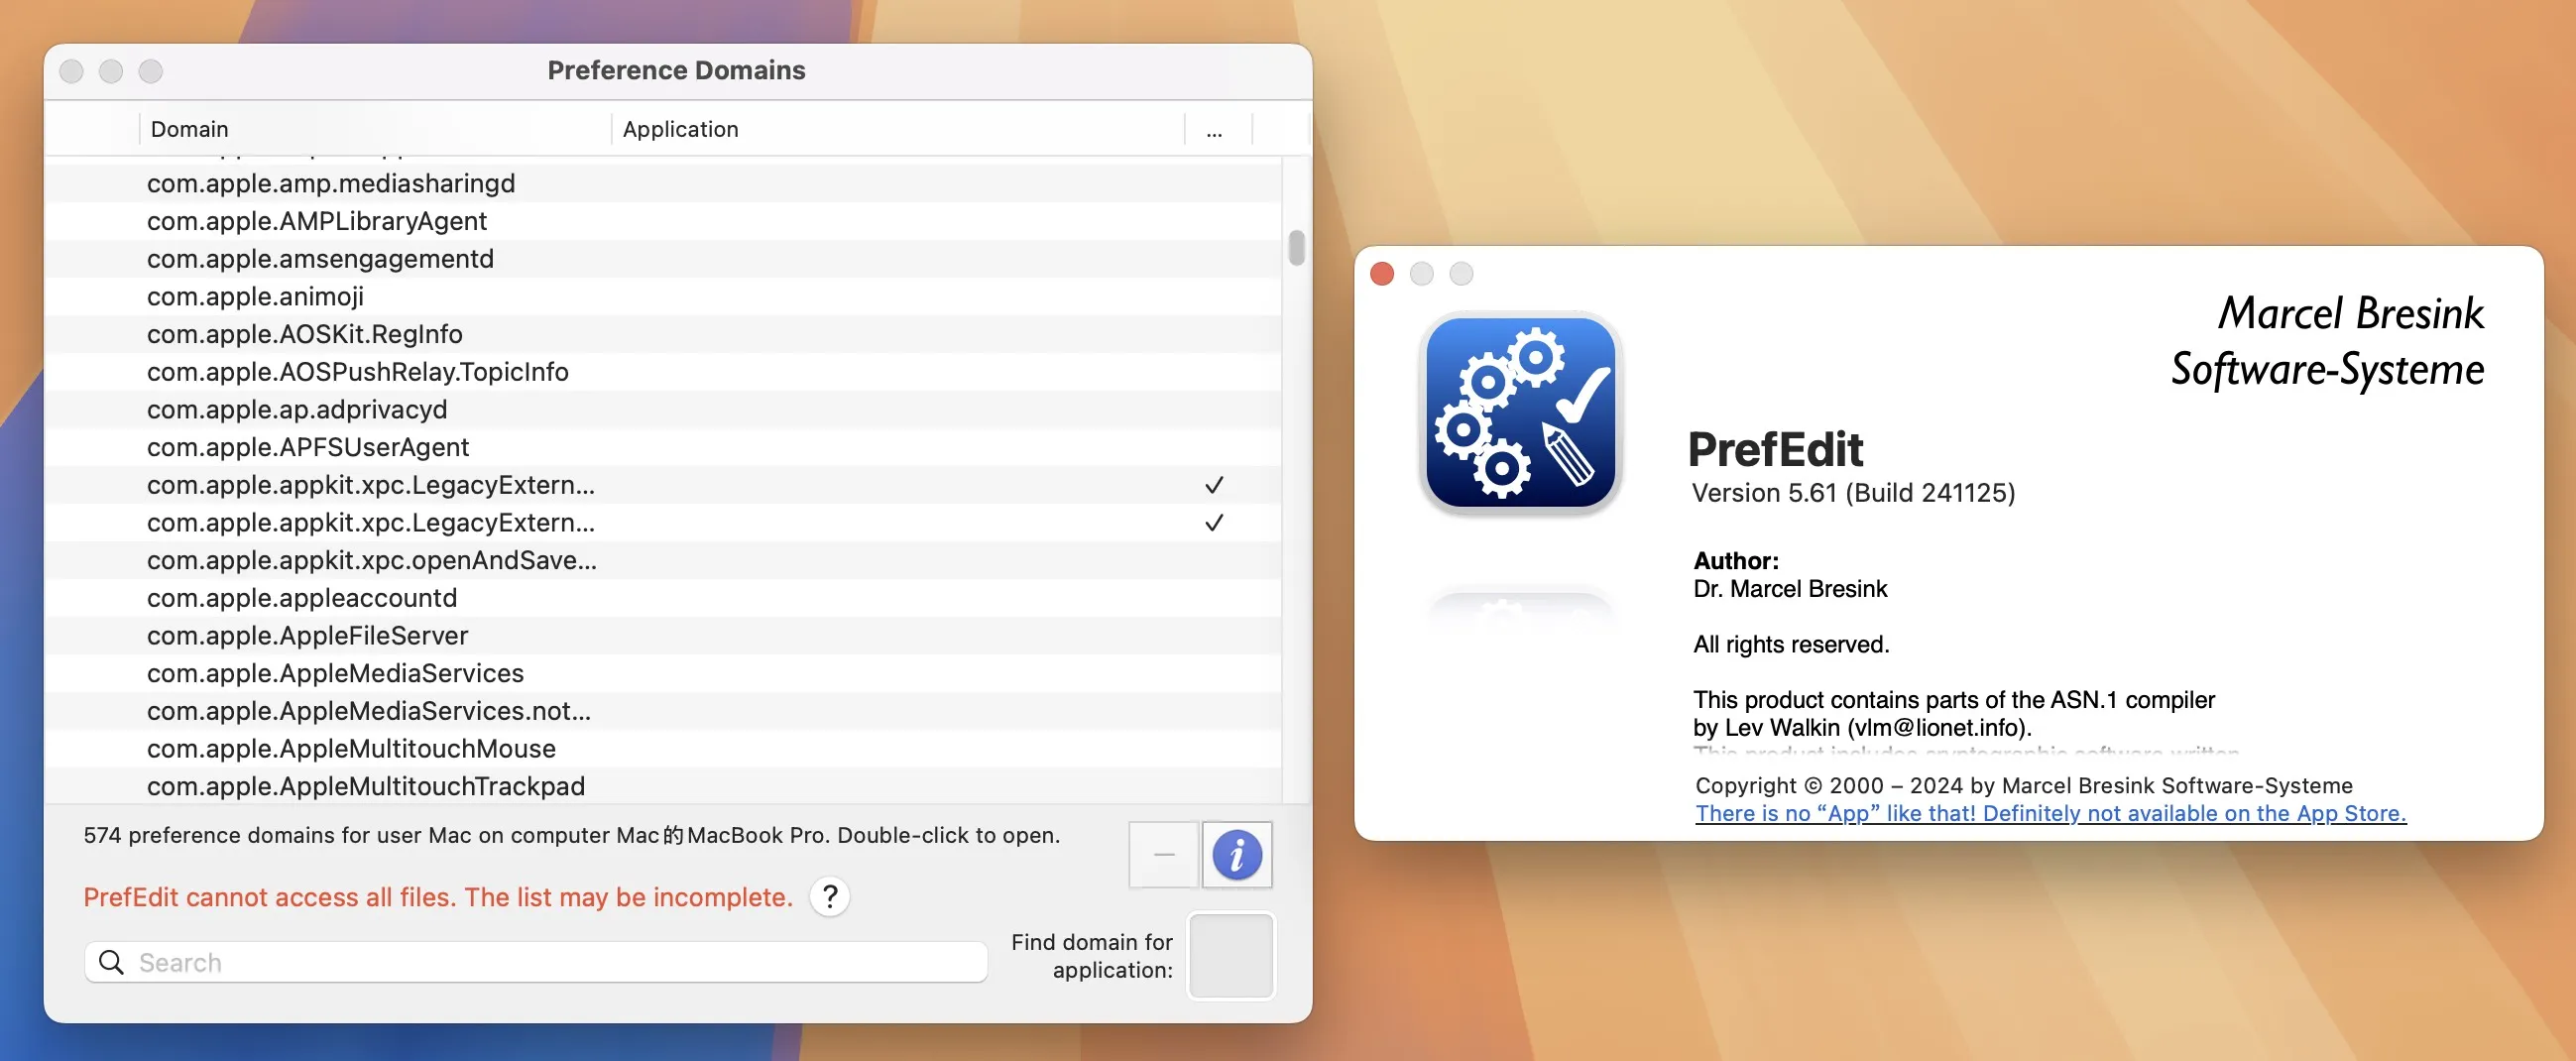Image resolution: width=2576 pixels, height=1061 pixels.
Task: Click the PrefEdit app icon in About window
Action: coord(1520,413)
